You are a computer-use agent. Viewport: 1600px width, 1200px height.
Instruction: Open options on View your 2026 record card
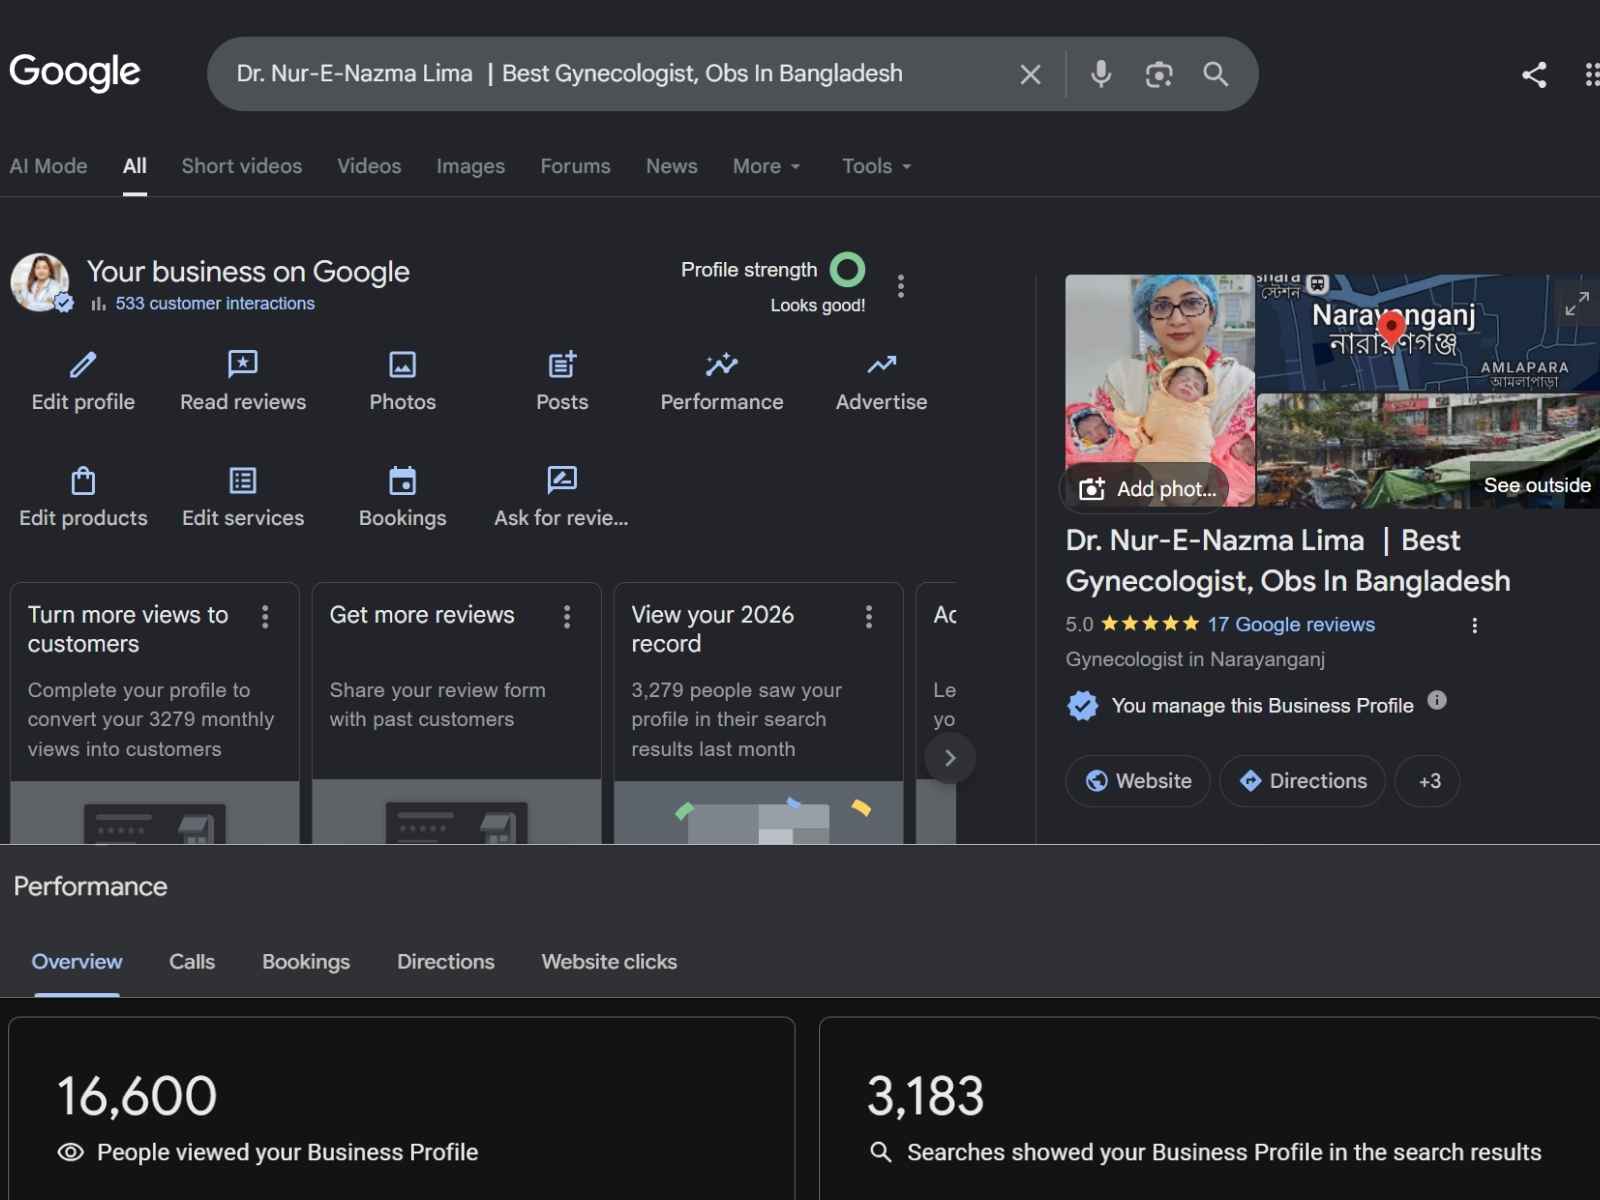click(x=869, y=617)
